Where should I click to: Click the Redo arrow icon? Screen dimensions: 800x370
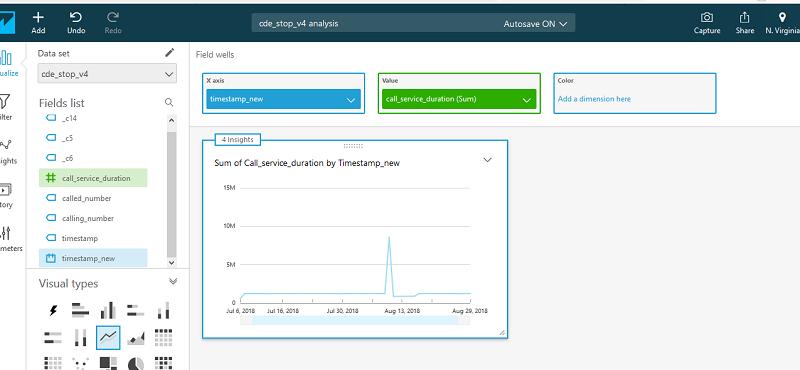click(x=113, y=17)
